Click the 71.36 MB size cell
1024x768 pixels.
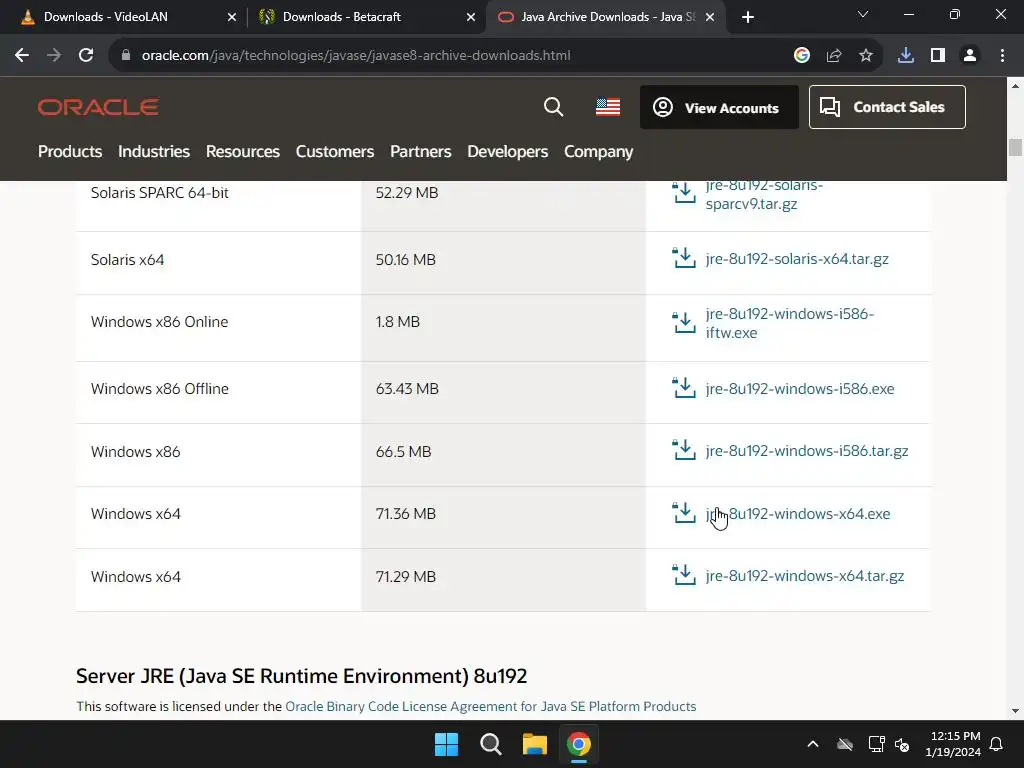[x=504, y=517]
